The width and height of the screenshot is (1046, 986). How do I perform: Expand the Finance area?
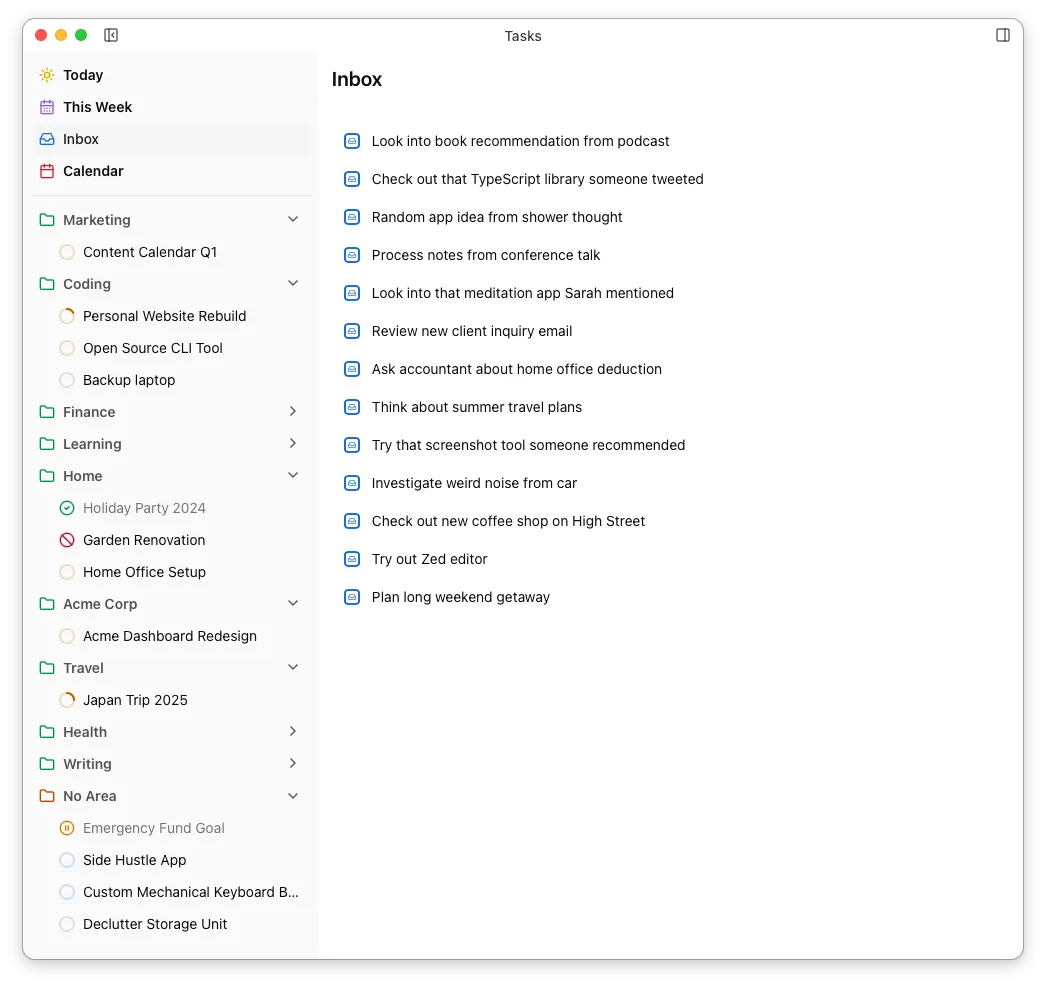pyautogui.click(x=292, y=411)
